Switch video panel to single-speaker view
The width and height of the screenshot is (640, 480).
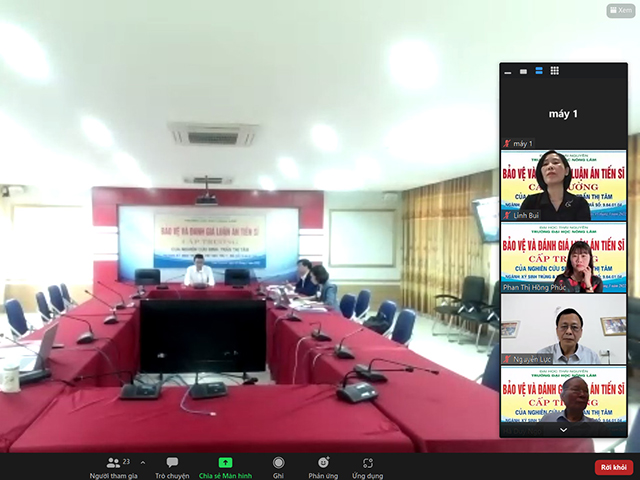pyautogui.click(x=523, y=71)
